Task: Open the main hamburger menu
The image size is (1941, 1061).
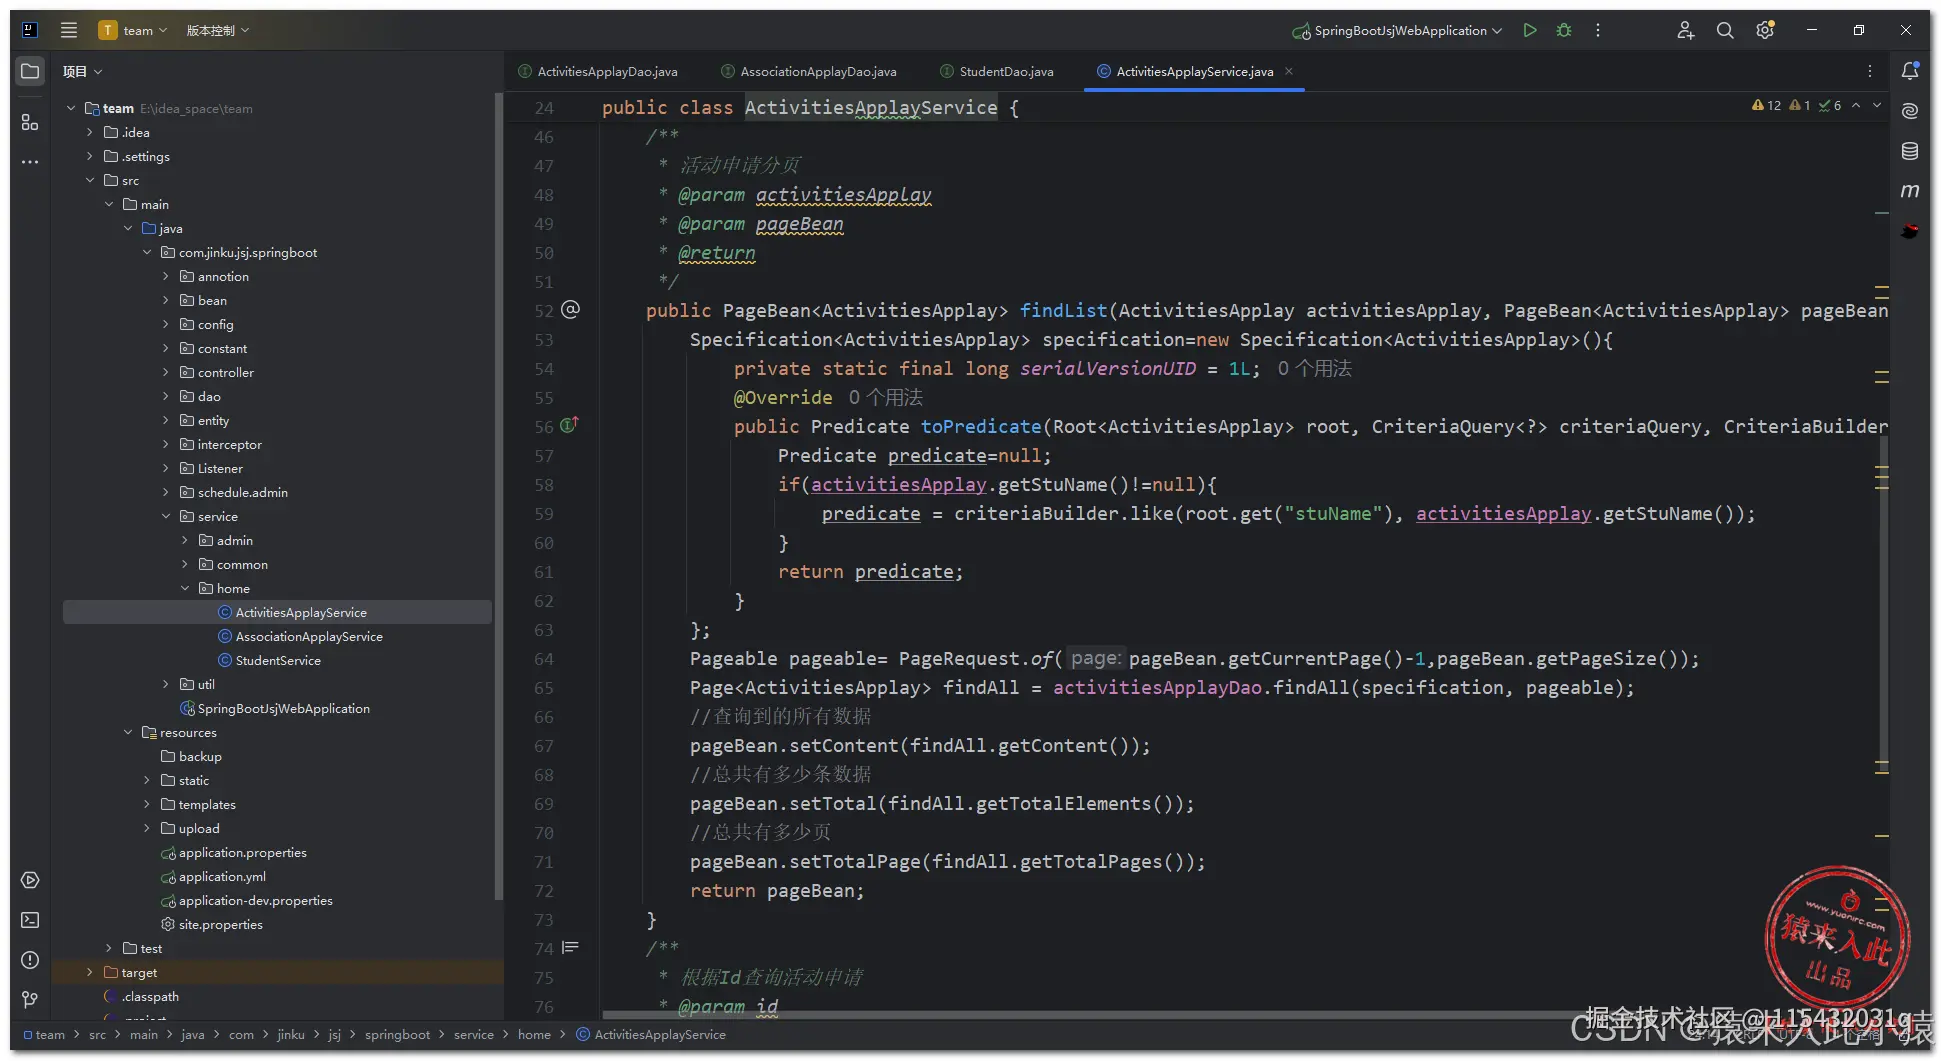Action: [x=69, y=30]
